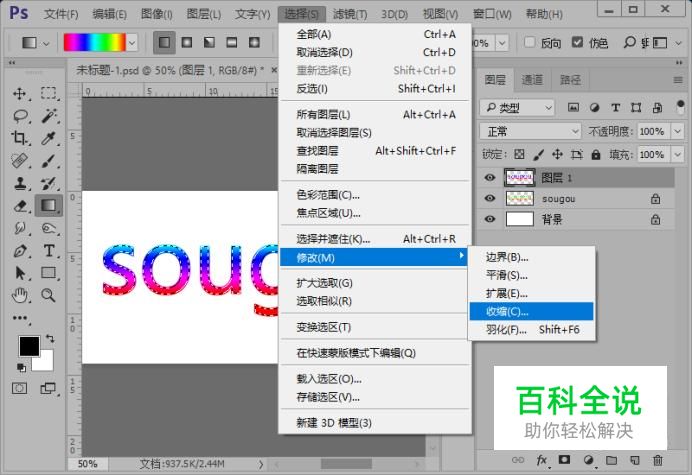Hide the 背景 layer visibility eye

pyautogui.click(x=490, y=219)
